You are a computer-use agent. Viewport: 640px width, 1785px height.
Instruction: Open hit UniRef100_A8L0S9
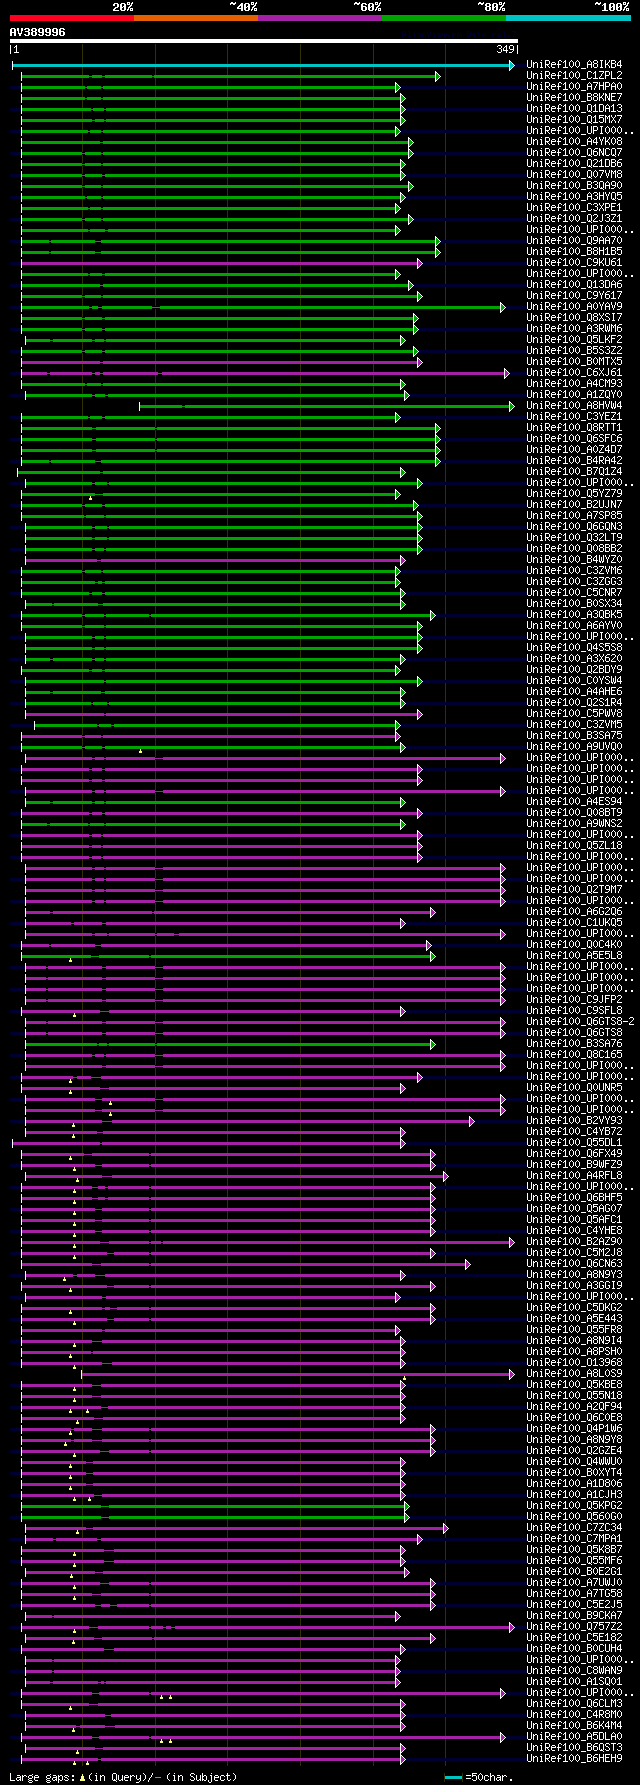(x=575, y=1374)
